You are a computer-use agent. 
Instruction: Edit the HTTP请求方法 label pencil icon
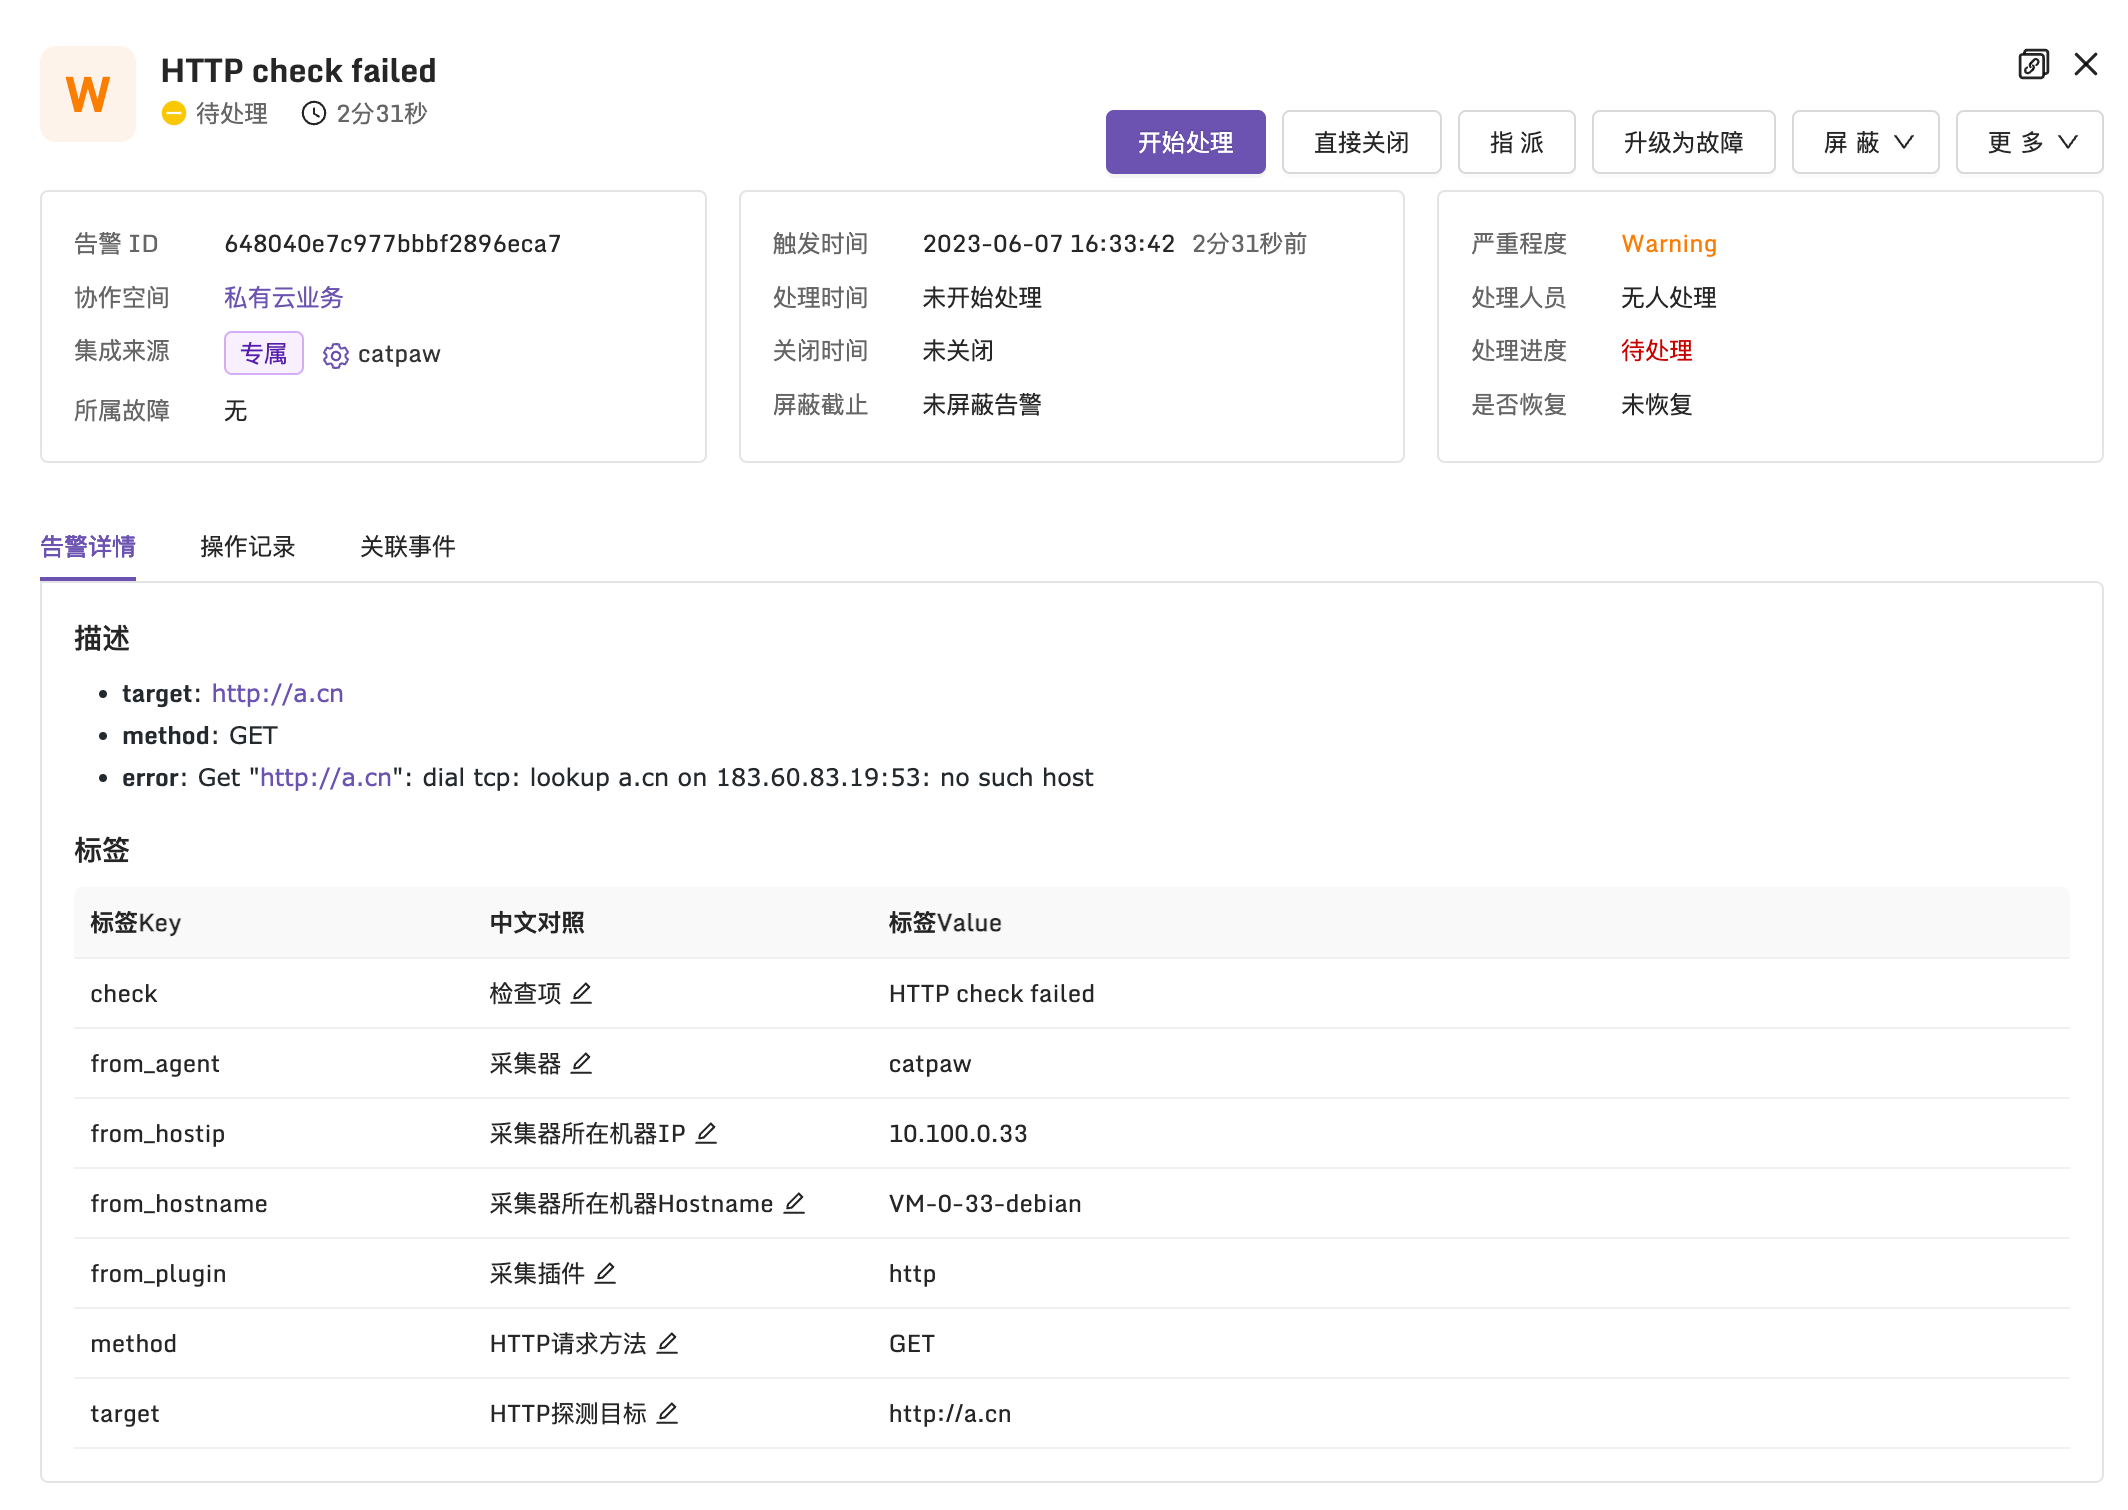coord(668,1344)
